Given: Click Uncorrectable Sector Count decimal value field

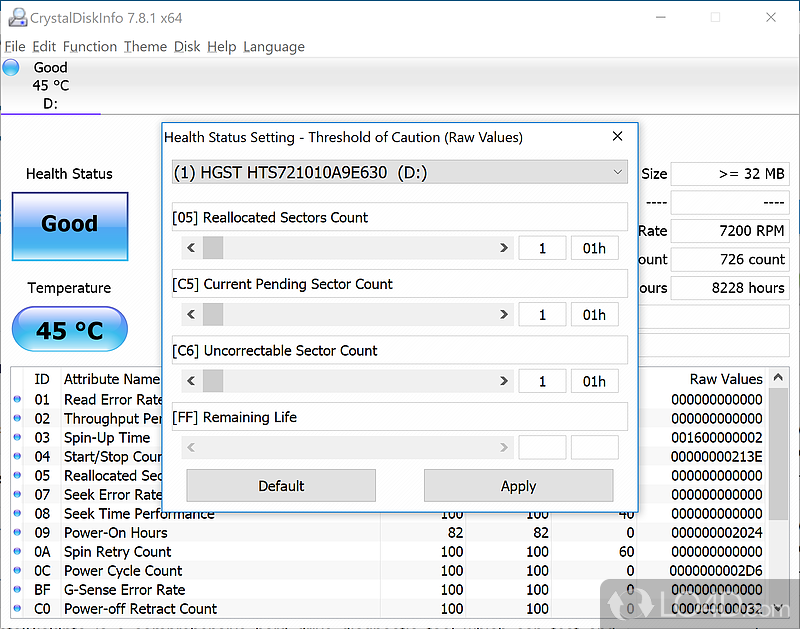Looking at the screenshot, I should point(542,381).
